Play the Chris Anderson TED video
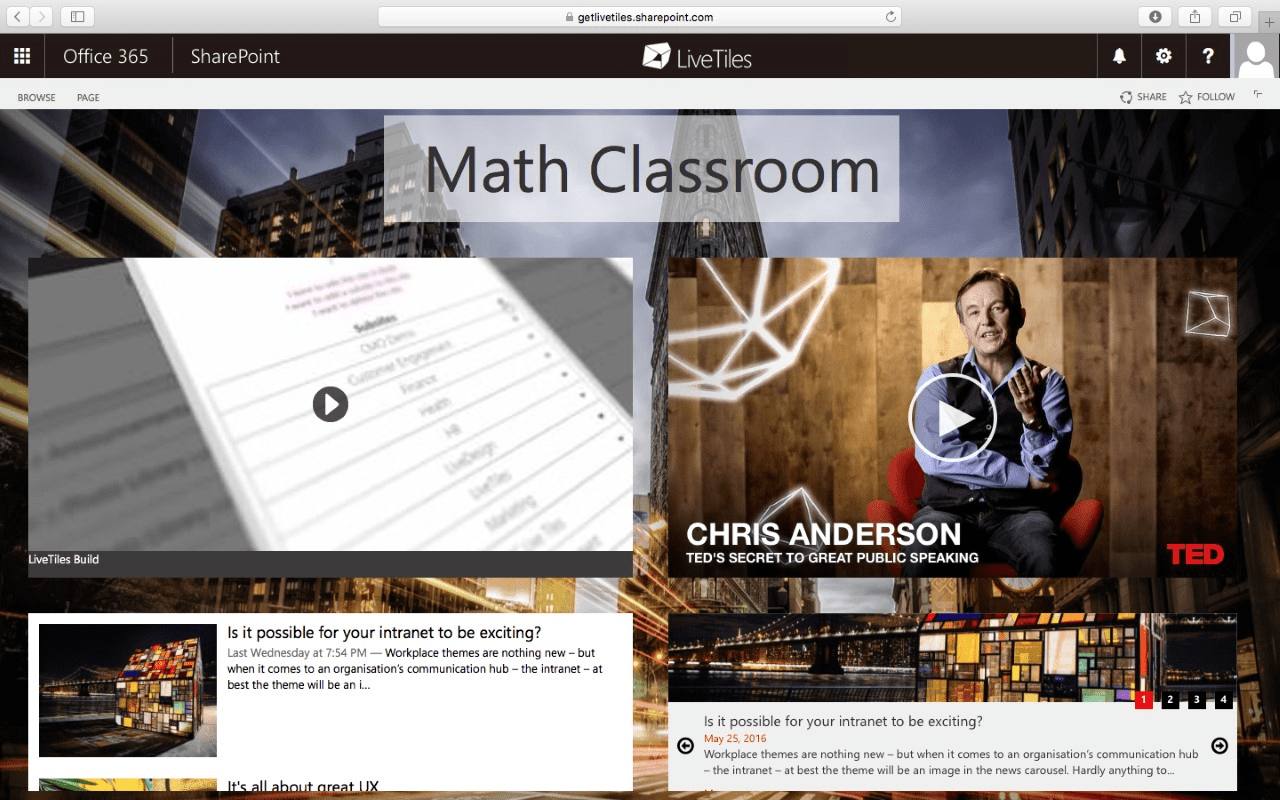 (x=952, y=418)
